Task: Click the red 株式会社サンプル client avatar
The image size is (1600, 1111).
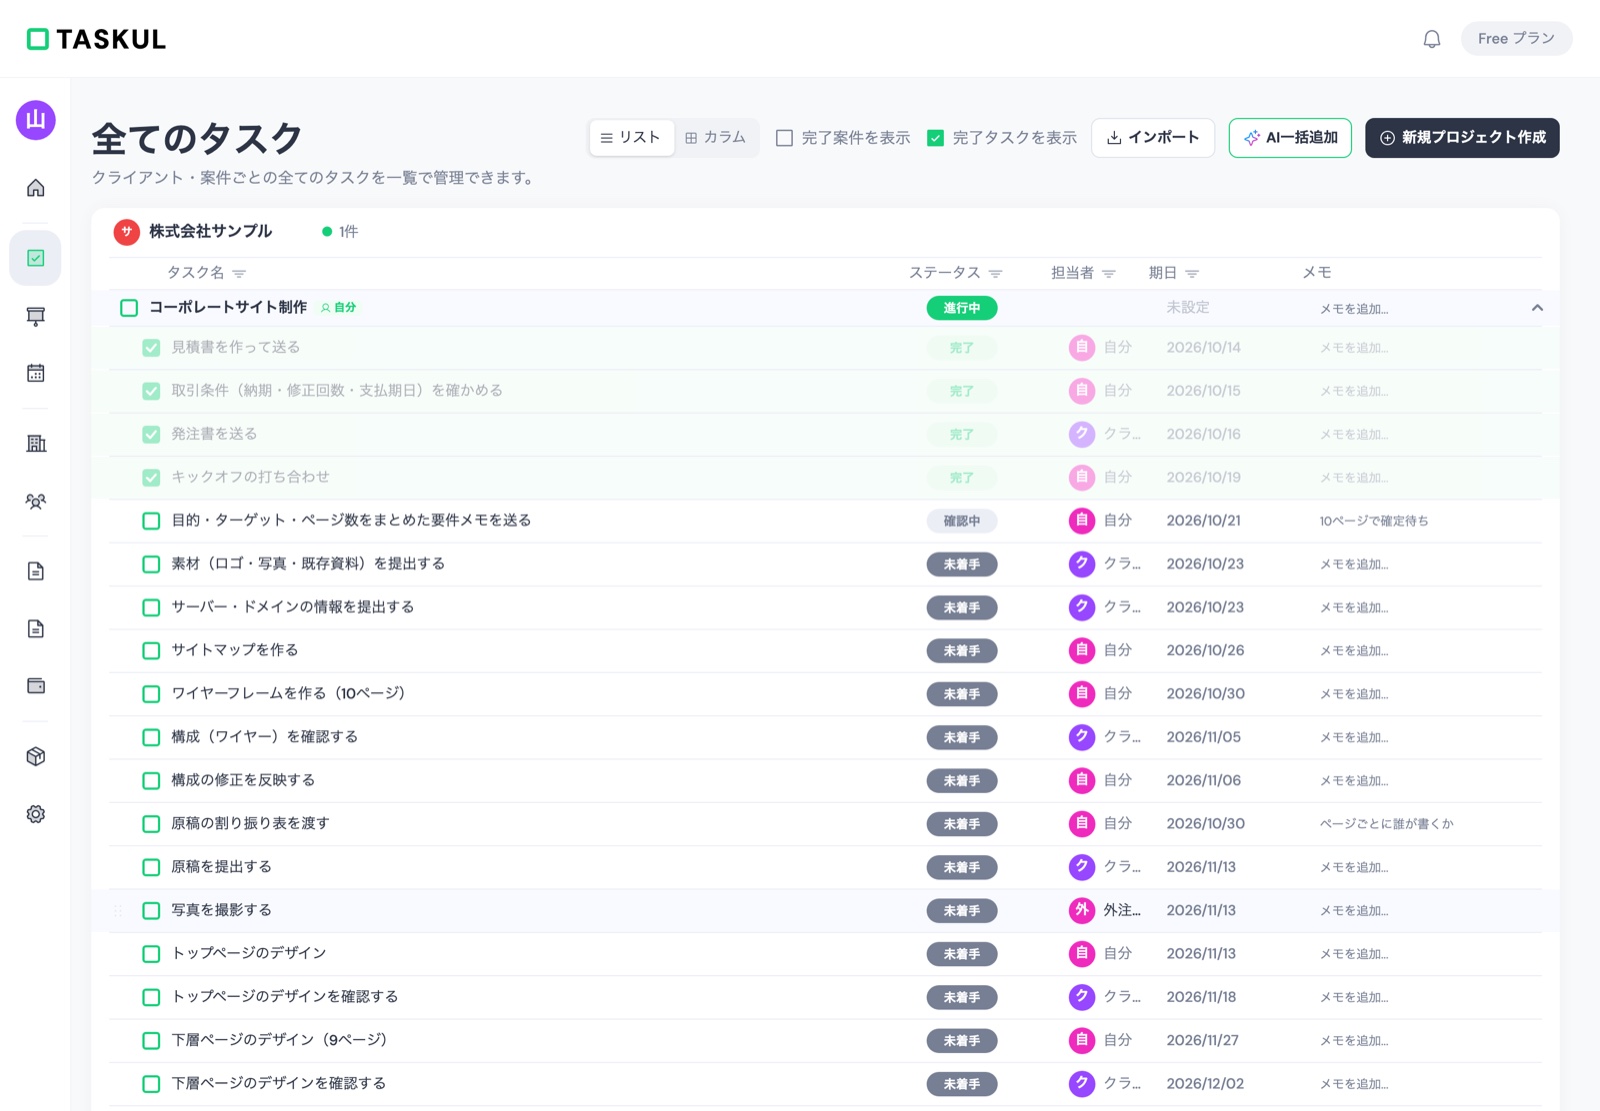Action: (126, 232)
